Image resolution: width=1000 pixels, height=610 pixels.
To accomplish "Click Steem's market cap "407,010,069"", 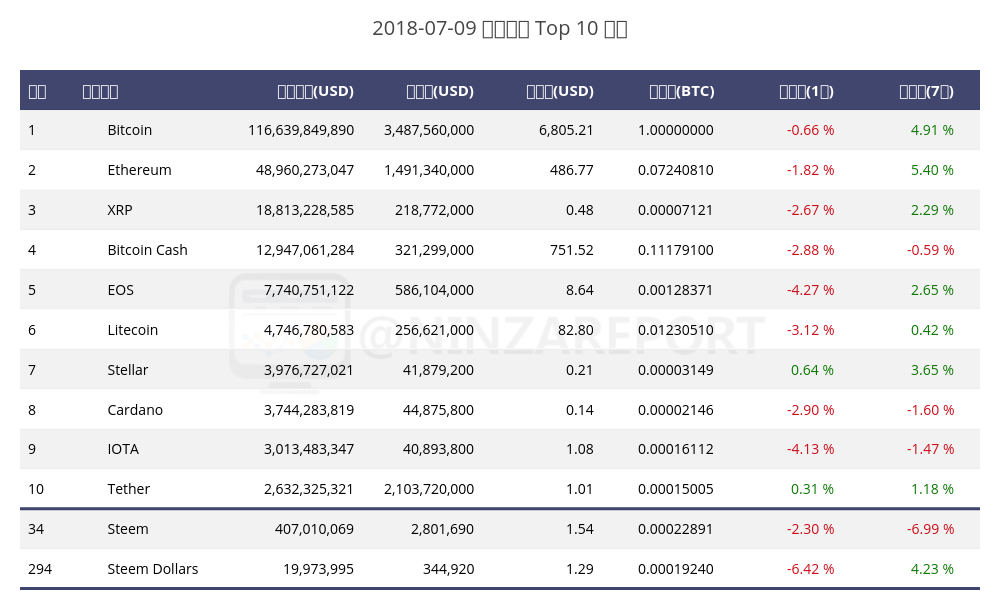I will tap(314, 530).
